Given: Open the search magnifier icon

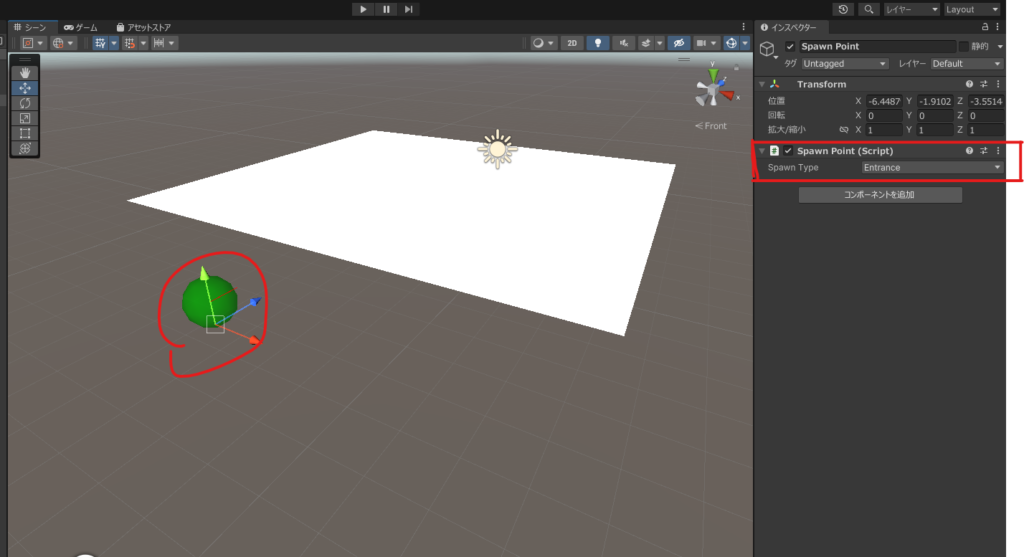Looking at the screenshot, I should [x=869, y=9].
